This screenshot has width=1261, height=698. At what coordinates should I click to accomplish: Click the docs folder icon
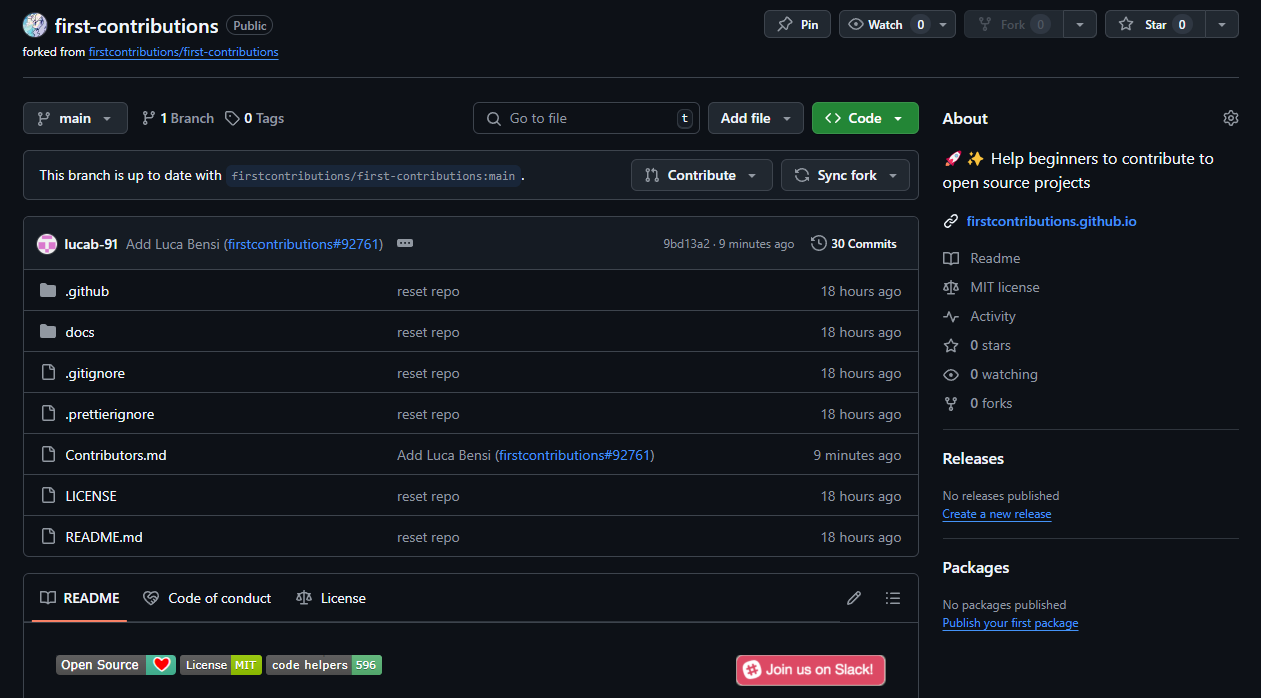[48, 332]
